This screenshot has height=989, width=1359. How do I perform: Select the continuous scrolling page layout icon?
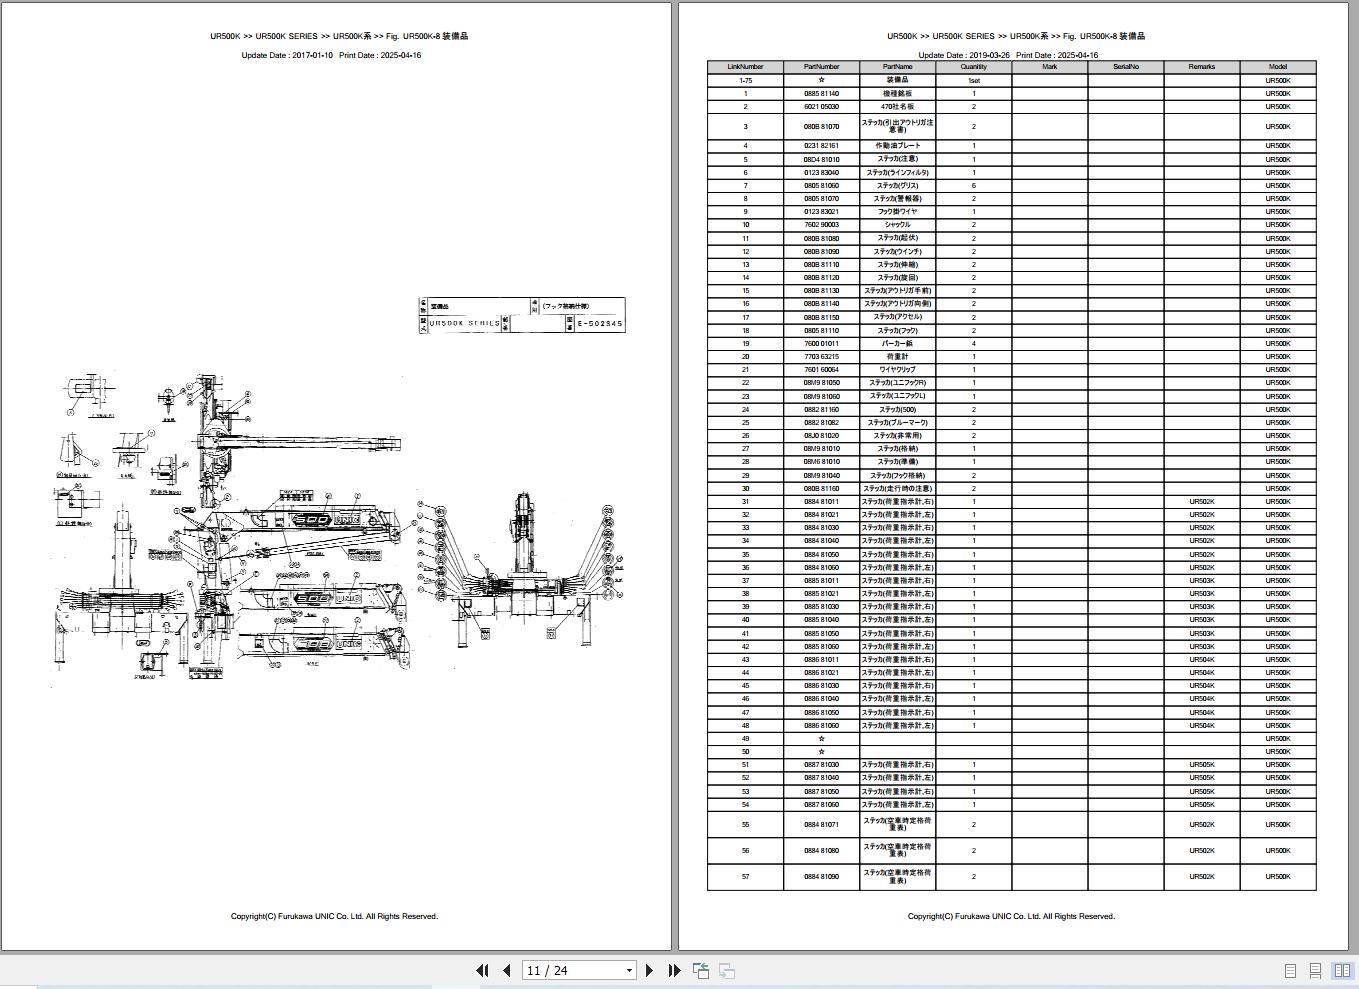pyautogui.click(x=1314, y=970)
